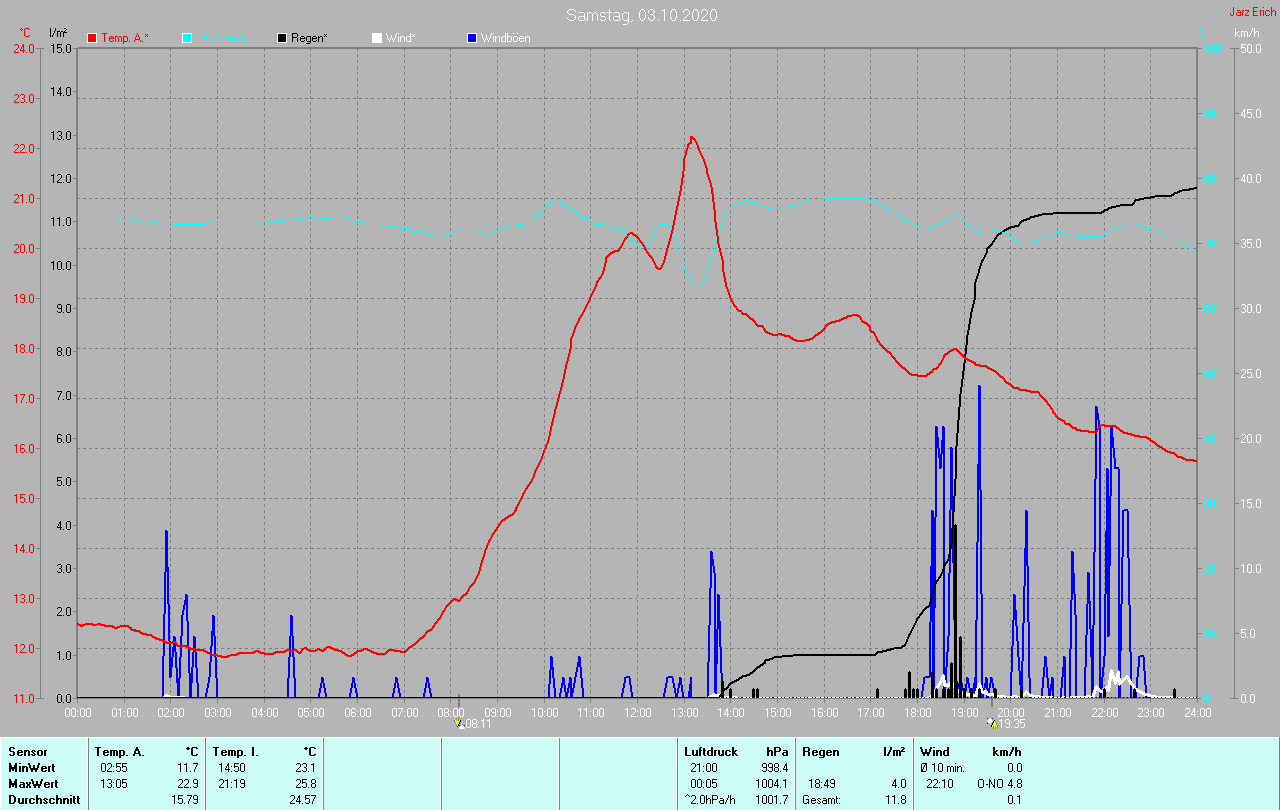This screenshot has width=1280, height=810.
Task: Click the blue Windböen legend swatch
Action: click(x=472, y=38)
